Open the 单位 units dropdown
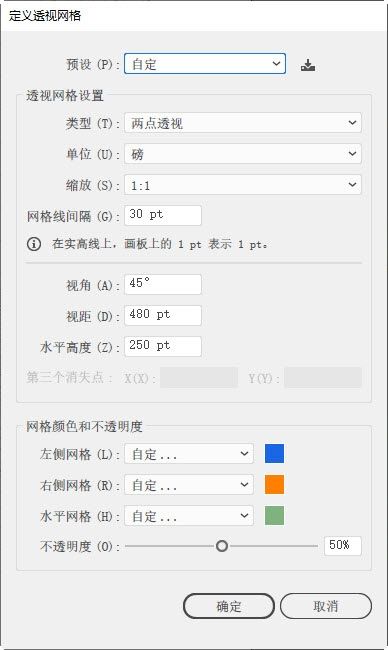The height and width of the screenshot is (650, 388). pyautogui.click(x=243, y=154)
